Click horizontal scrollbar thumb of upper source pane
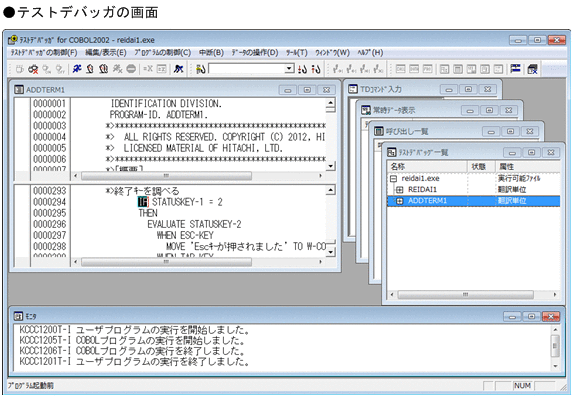This screenshot has height=399, width=575. (166, 176)
